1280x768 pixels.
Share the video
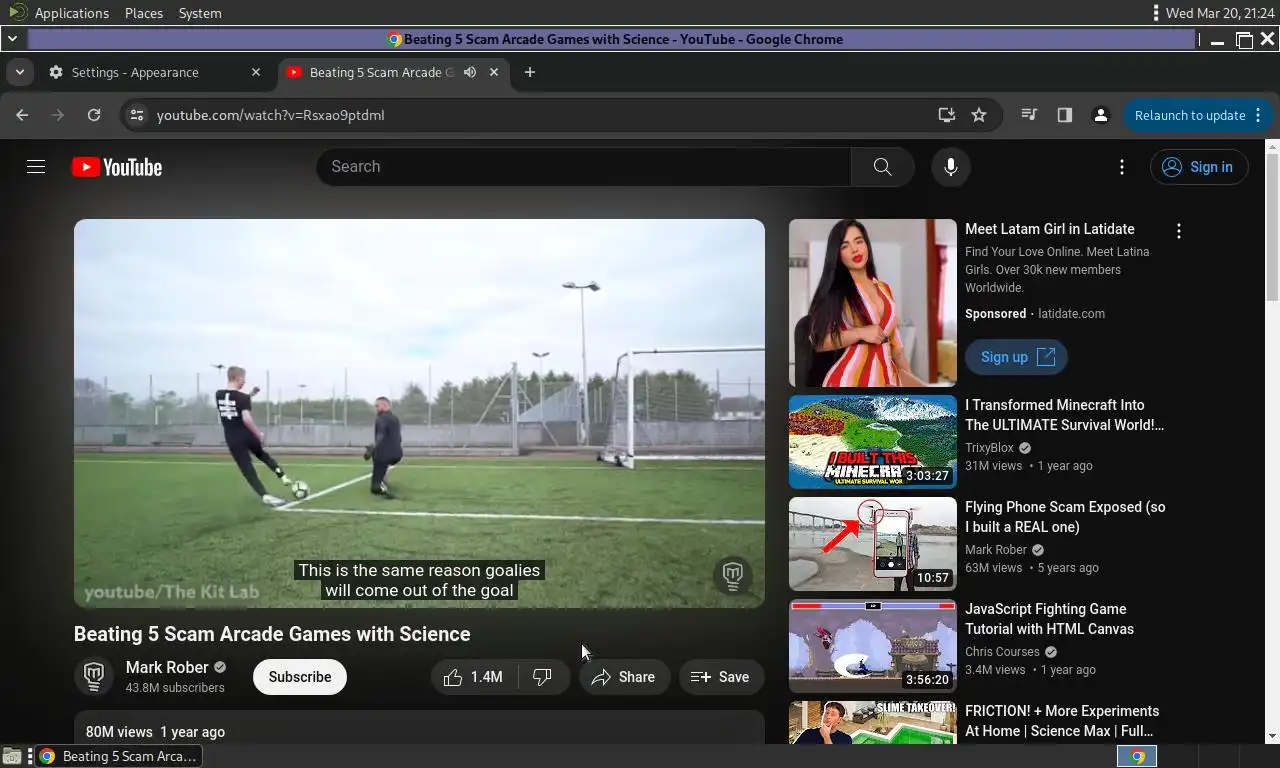(x=623, y=677)
